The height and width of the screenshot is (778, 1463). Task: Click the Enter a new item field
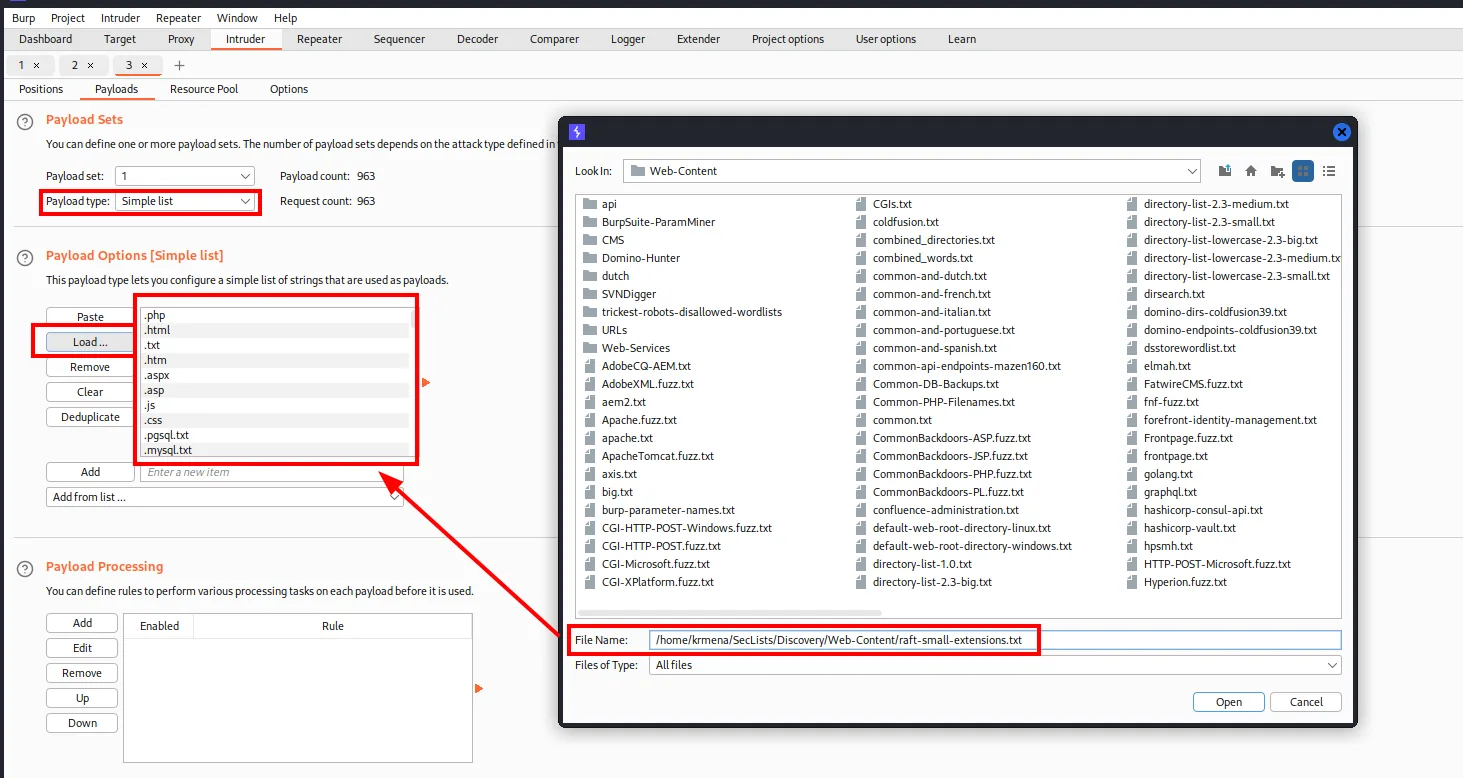272,472
